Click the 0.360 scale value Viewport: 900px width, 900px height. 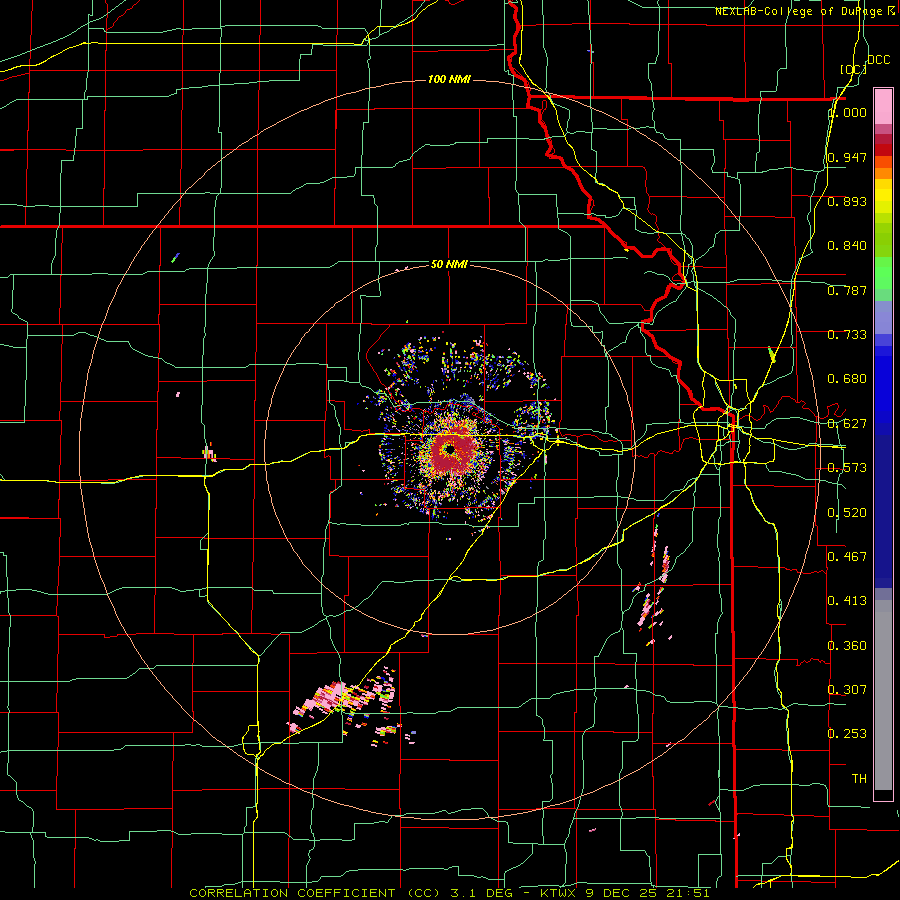(847, 646)
